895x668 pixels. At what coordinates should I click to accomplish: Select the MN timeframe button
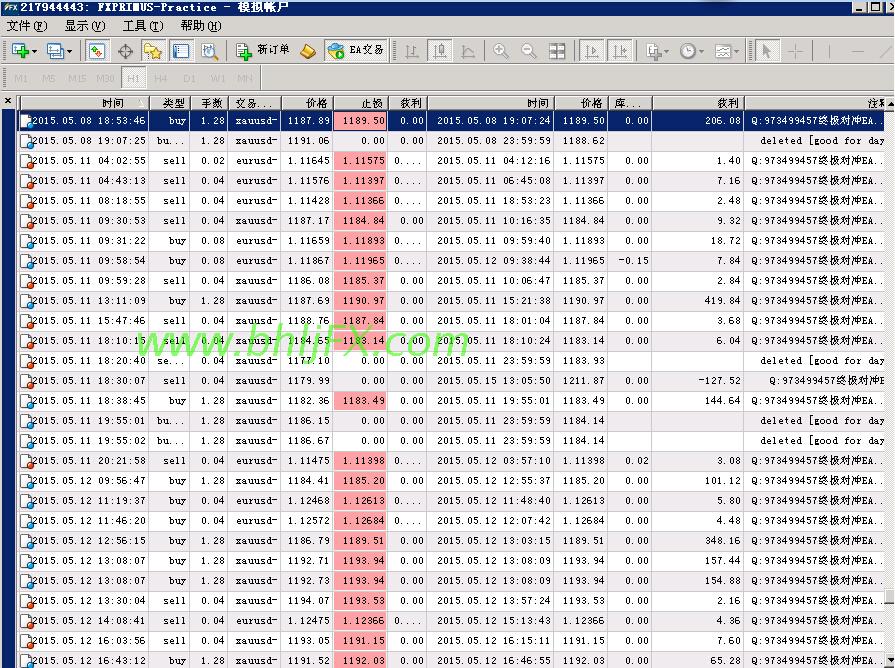coord(245,78)
